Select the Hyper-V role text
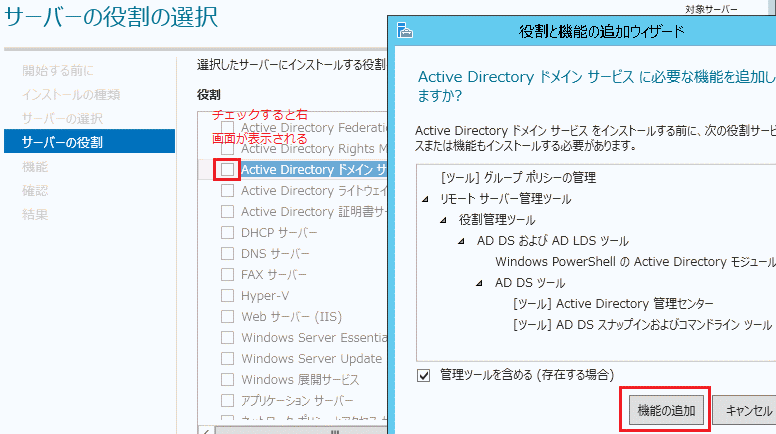This screenshot has height=434, width=776. (x=265, y=295)
